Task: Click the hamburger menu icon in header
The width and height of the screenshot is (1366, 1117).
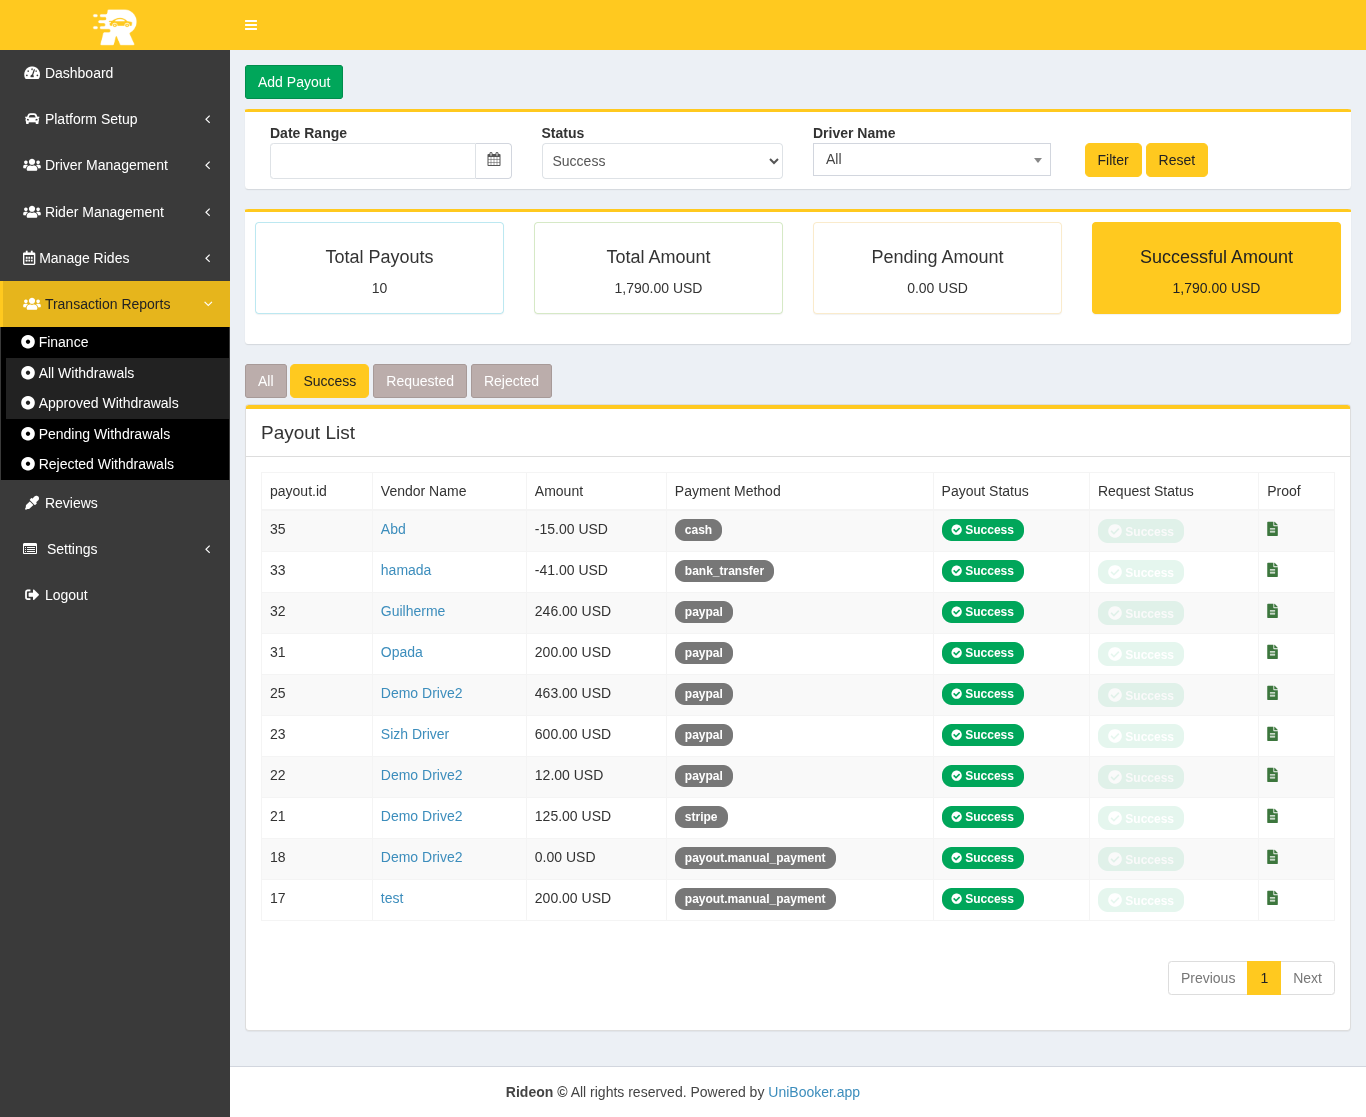Action: 251,25
